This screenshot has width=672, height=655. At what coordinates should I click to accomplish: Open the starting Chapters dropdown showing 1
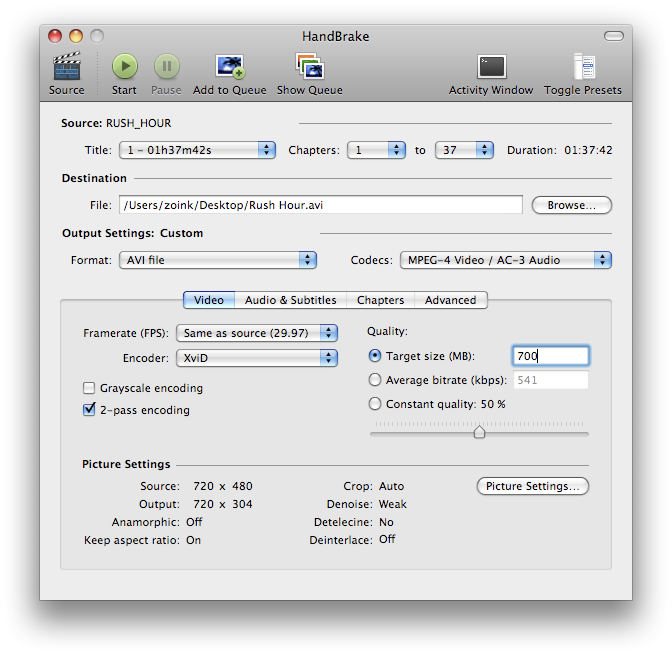click(x=376, y=150)
